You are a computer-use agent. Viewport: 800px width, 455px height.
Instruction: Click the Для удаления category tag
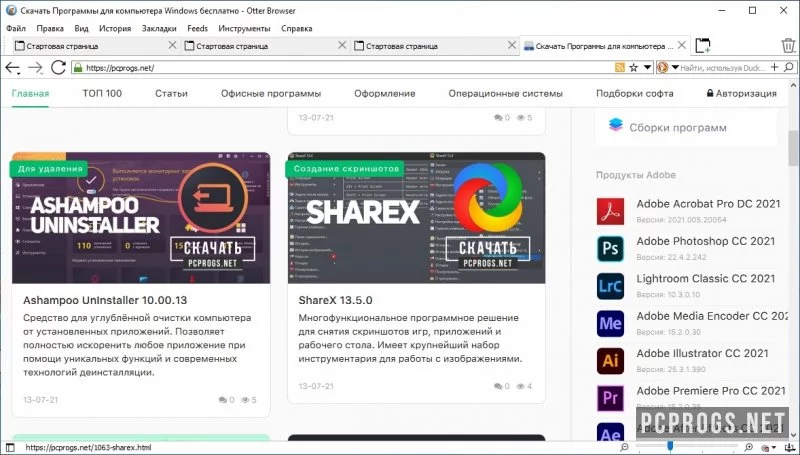(50, 169)
